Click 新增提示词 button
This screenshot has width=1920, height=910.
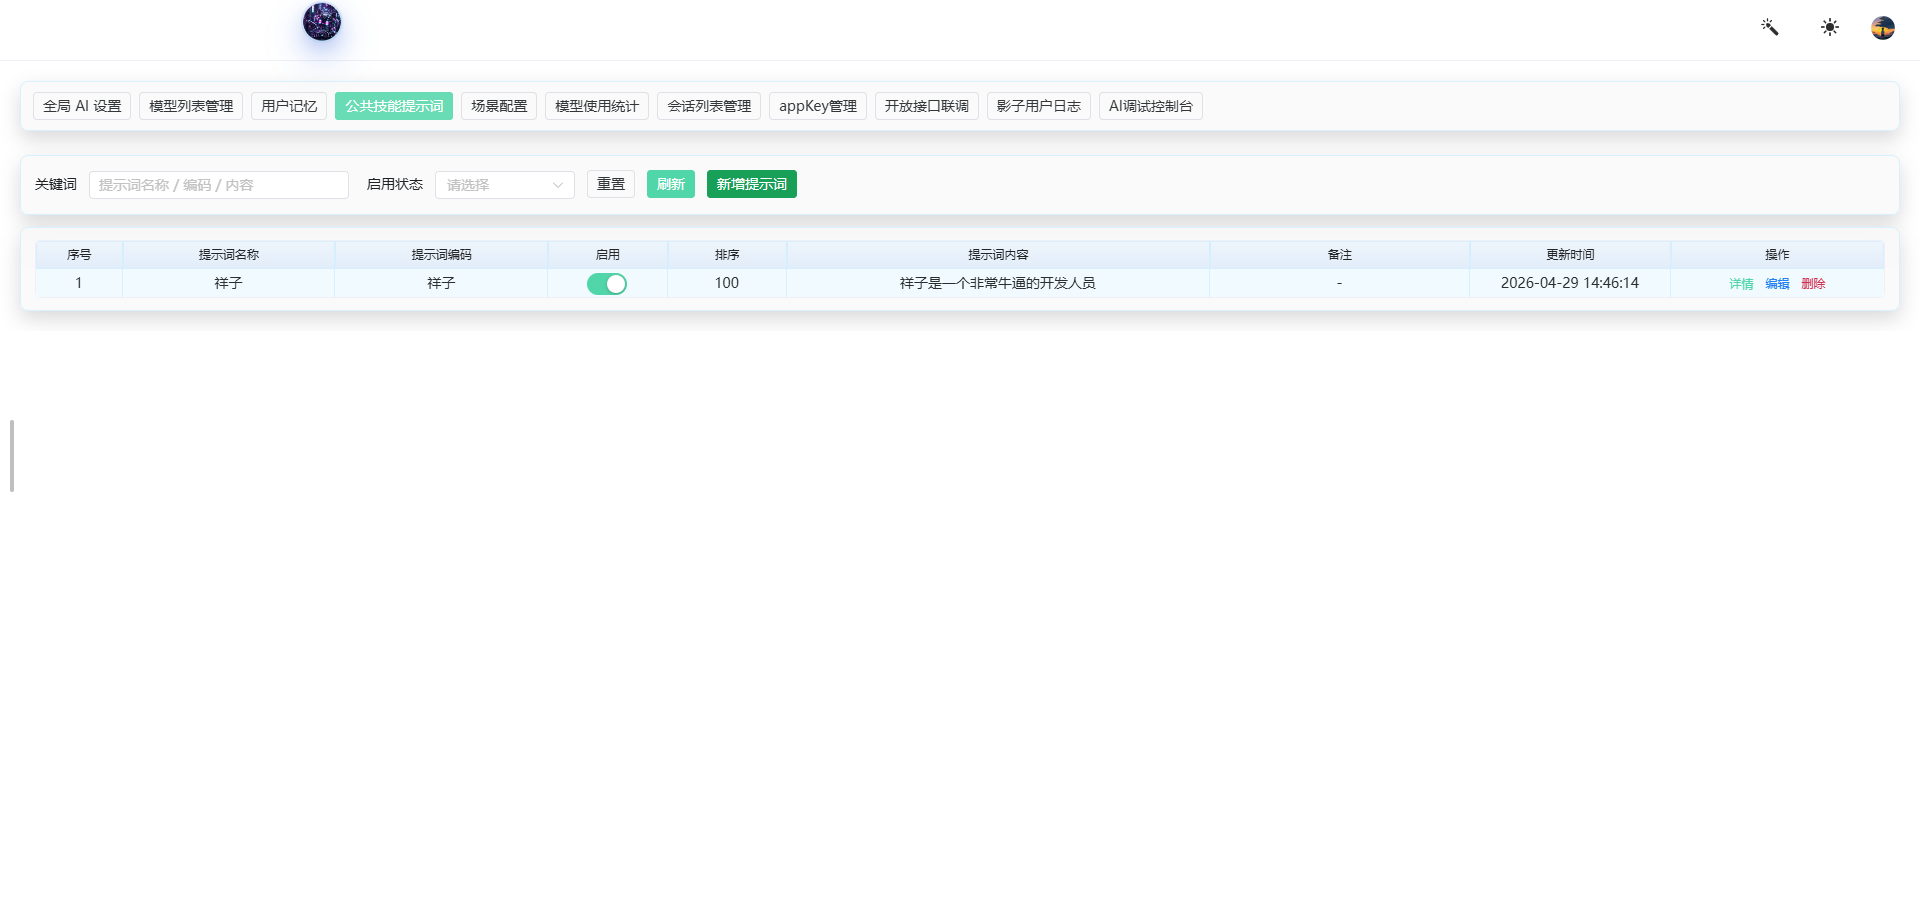coord(752,184)
